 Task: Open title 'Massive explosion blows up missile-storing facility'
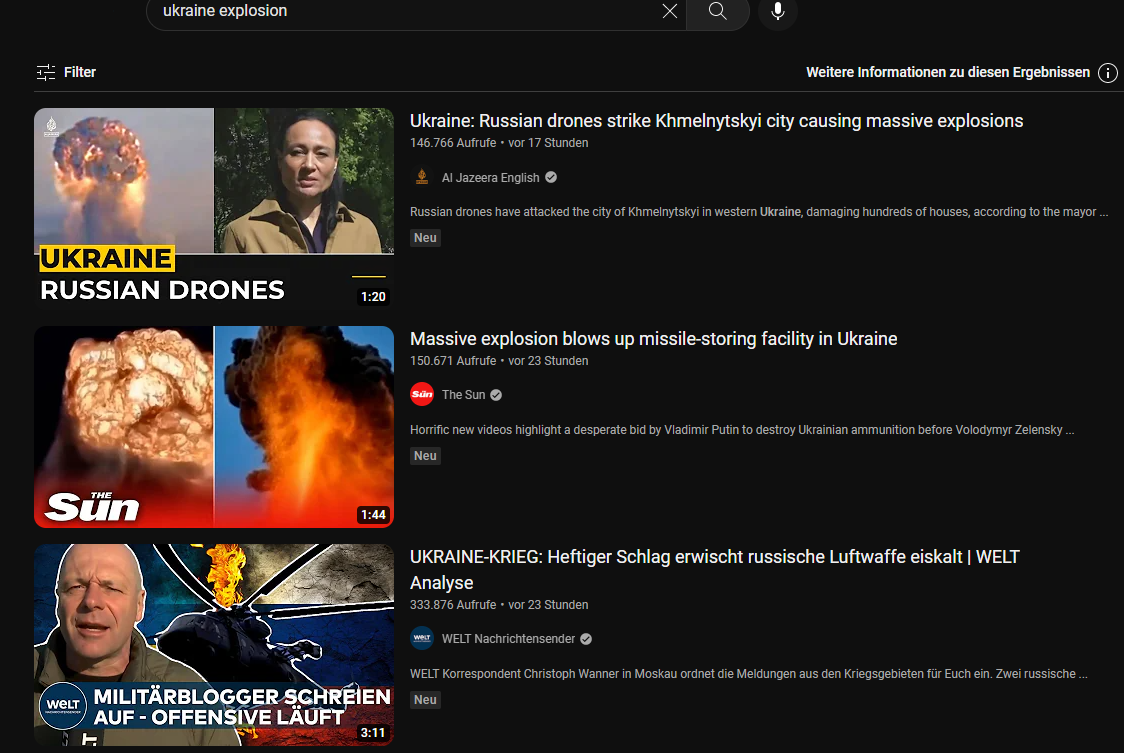coord(653,339)
